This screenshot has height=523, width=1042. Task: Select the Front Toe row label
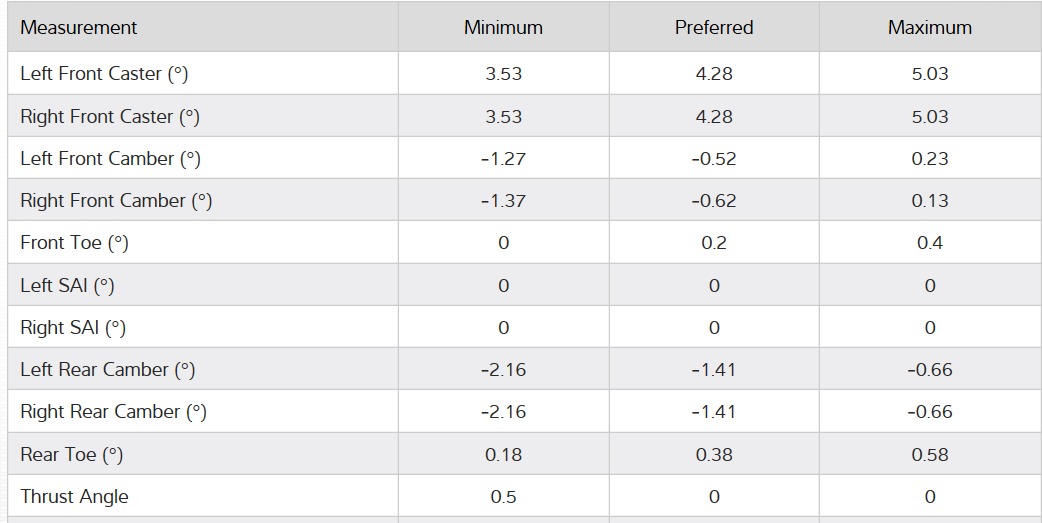pyautogui.click(x=74, y=243)
